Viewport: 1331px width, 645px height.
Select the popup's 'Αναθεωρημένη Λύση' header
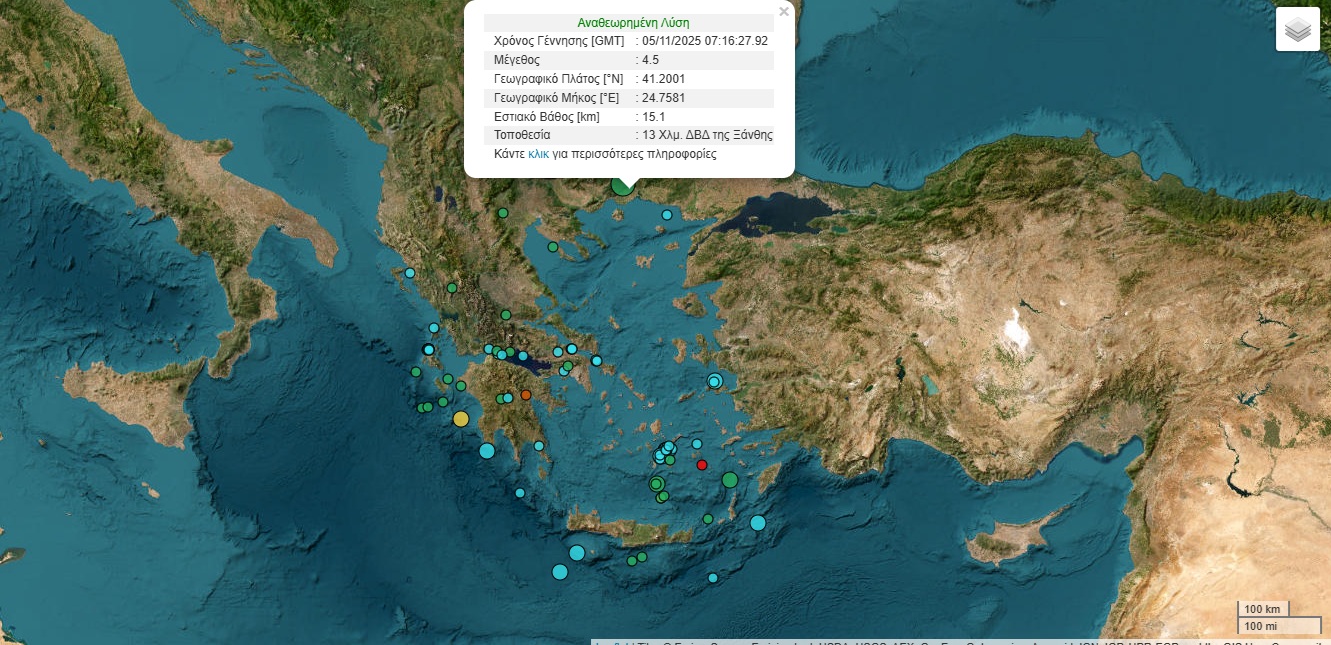(633, 22)
